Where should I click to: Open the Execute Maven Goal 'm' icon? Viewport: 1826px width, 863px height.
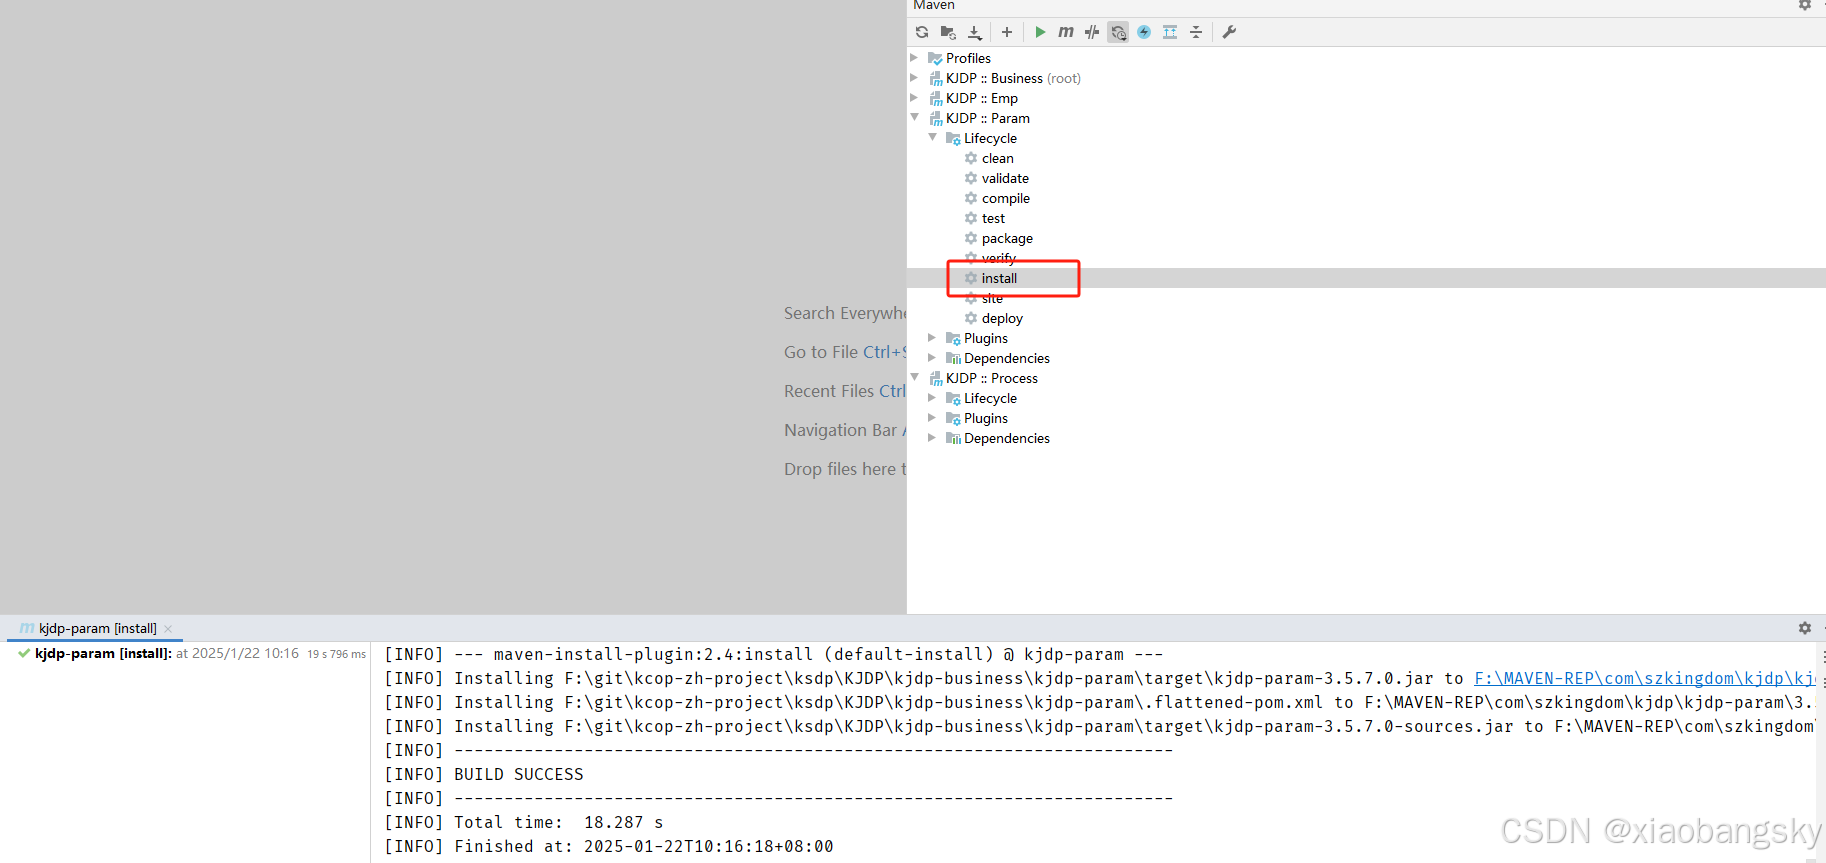[1066, 32]
